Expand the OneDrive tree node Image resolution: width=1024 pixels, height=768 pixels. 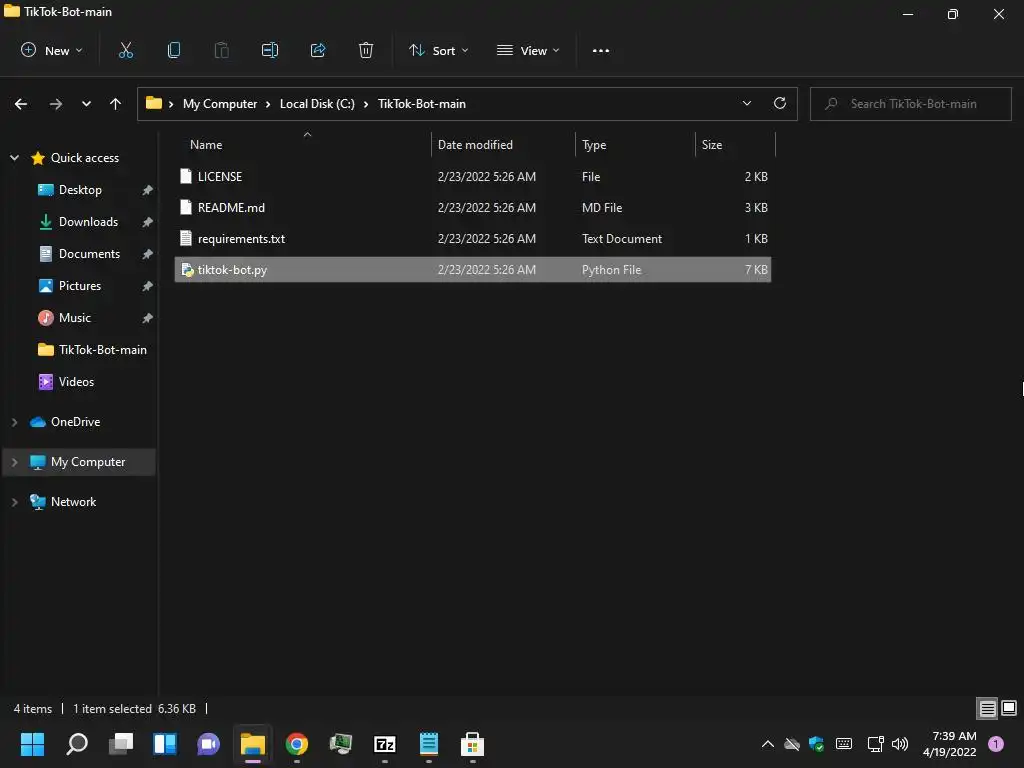coord(14,423)
